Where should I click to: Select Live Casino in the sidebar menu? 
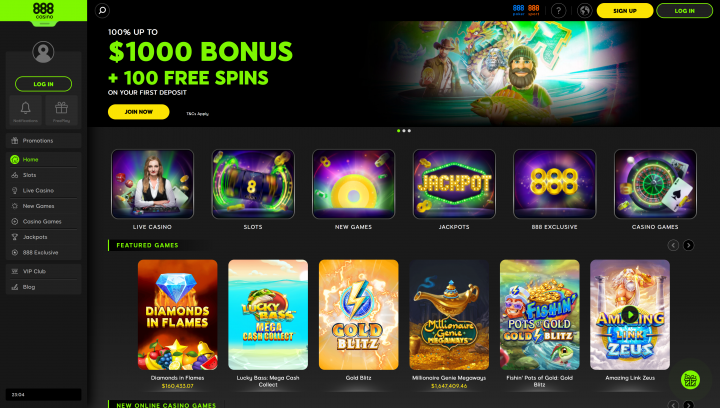[44, 190]
